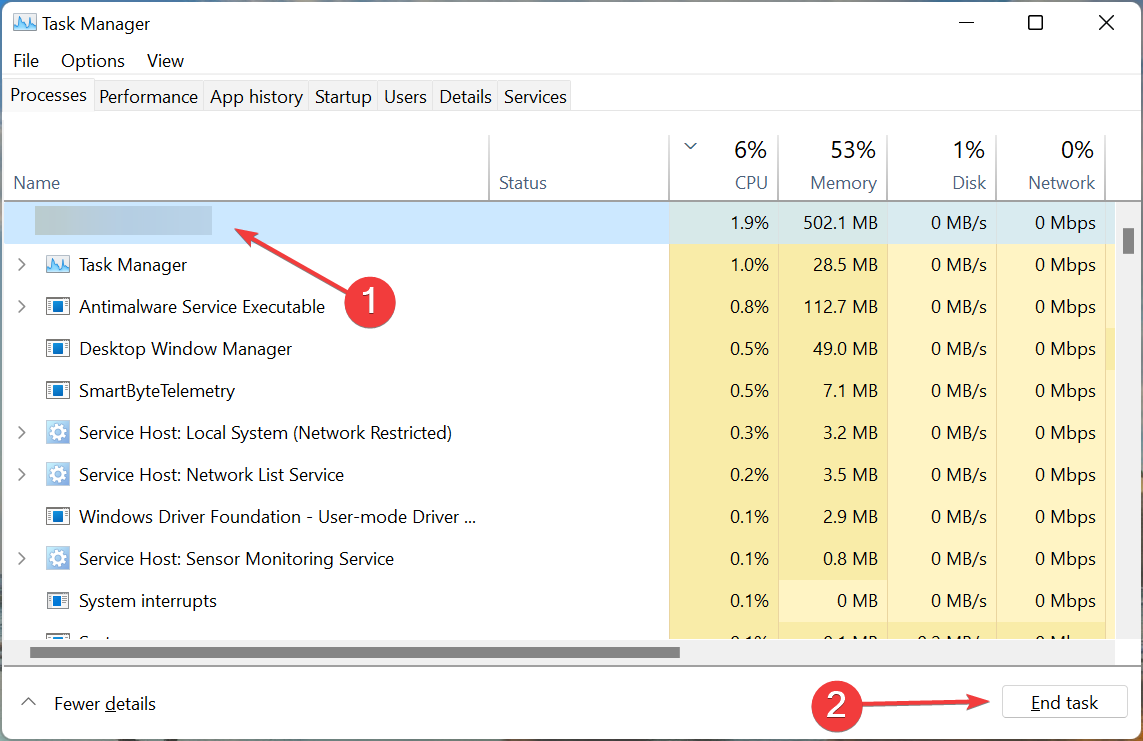Viewport: 1143px width, 741px height.
Task: Click the 1.9% CPU cell
Action: click(724, 223)
